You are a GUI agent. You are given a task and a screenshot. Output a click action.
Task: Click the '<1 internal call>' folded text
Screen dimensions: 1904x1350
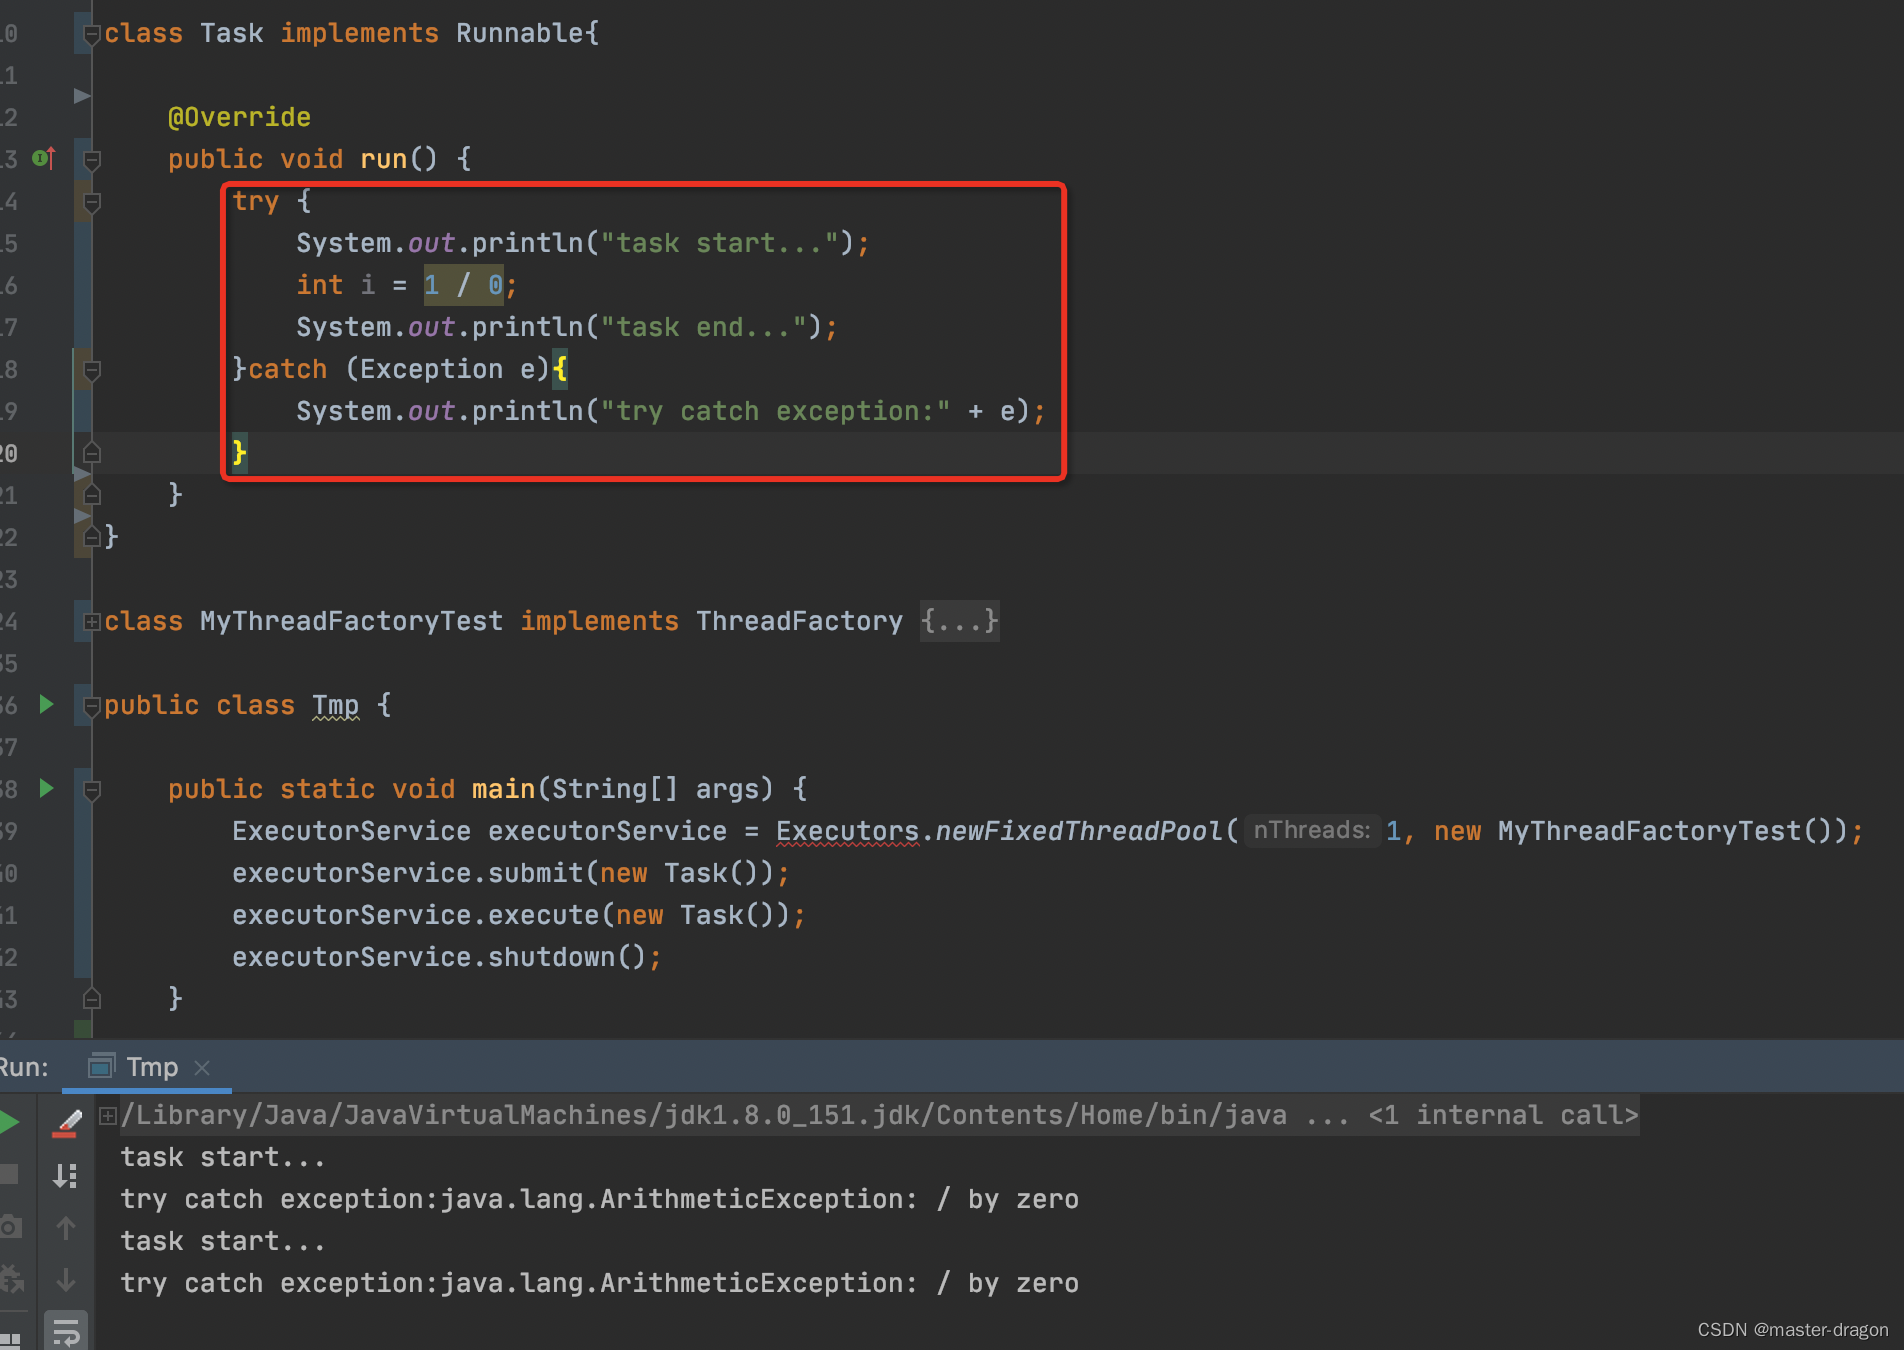[1503, 1115]
